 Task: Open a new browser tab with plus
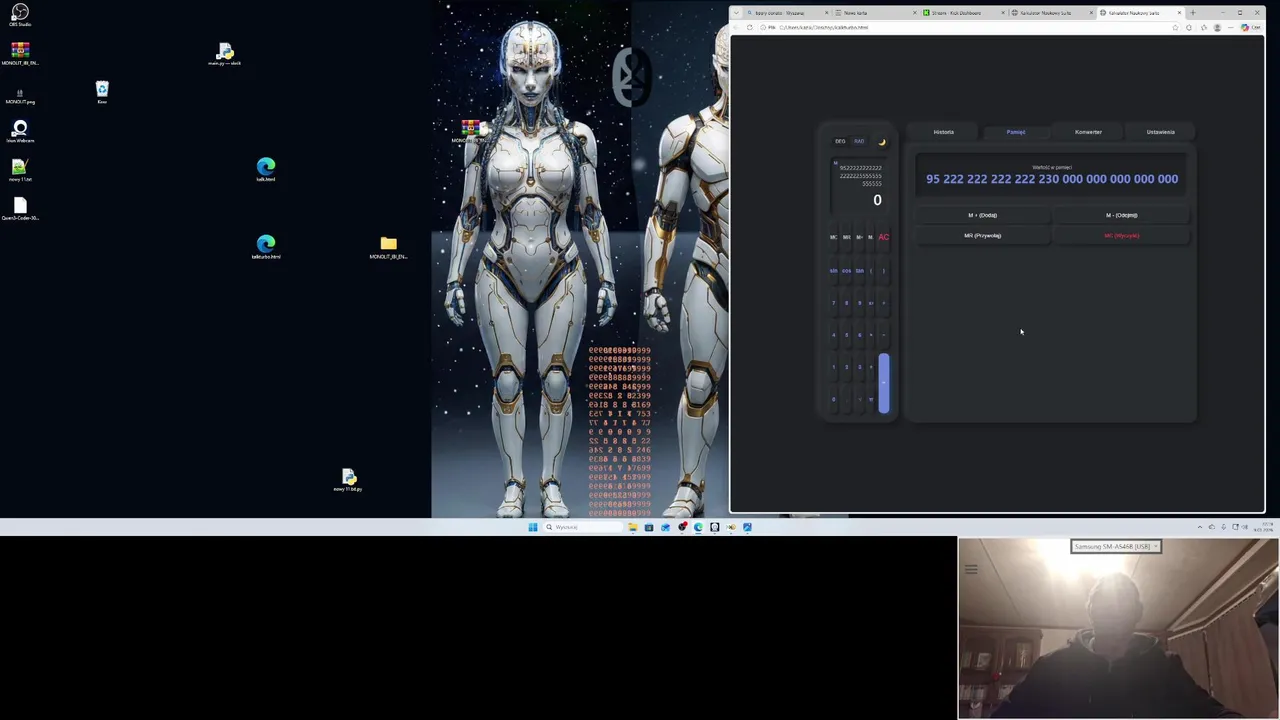pos(1193,13)
